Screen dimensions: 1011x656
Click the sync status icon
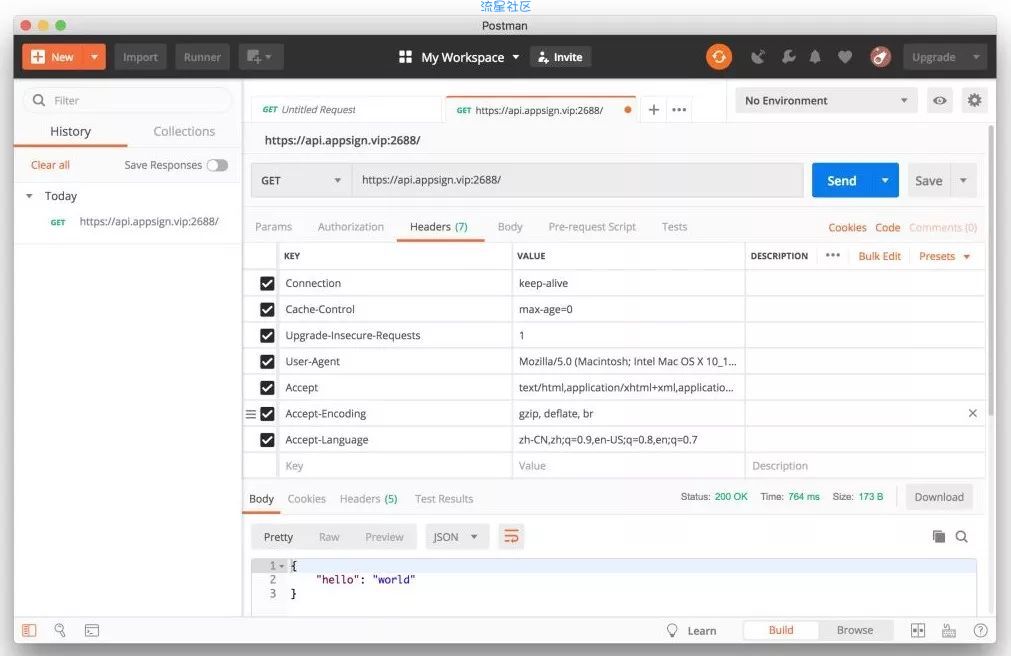click(x=718, y=57)
